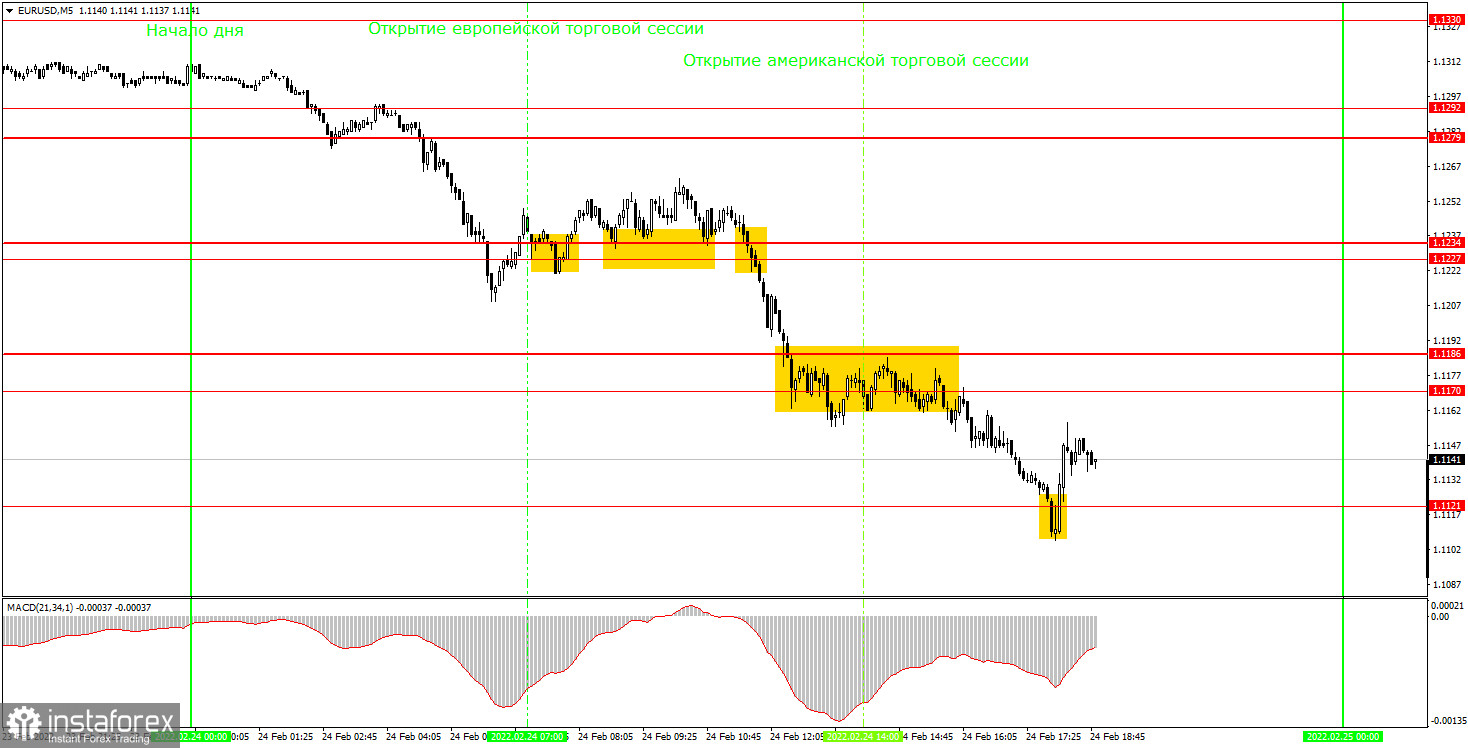Click the 1.1162 value on price scale
This screenshot has width=1468, height=748.
(x=1445, y=410)
